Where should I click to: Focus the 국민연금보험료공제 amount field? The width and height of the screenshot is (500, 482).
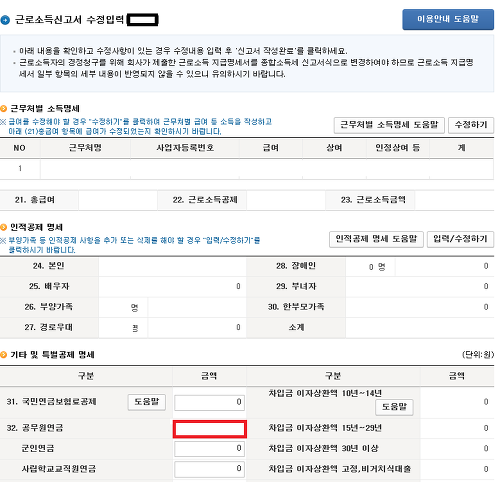tap(209, 402)
